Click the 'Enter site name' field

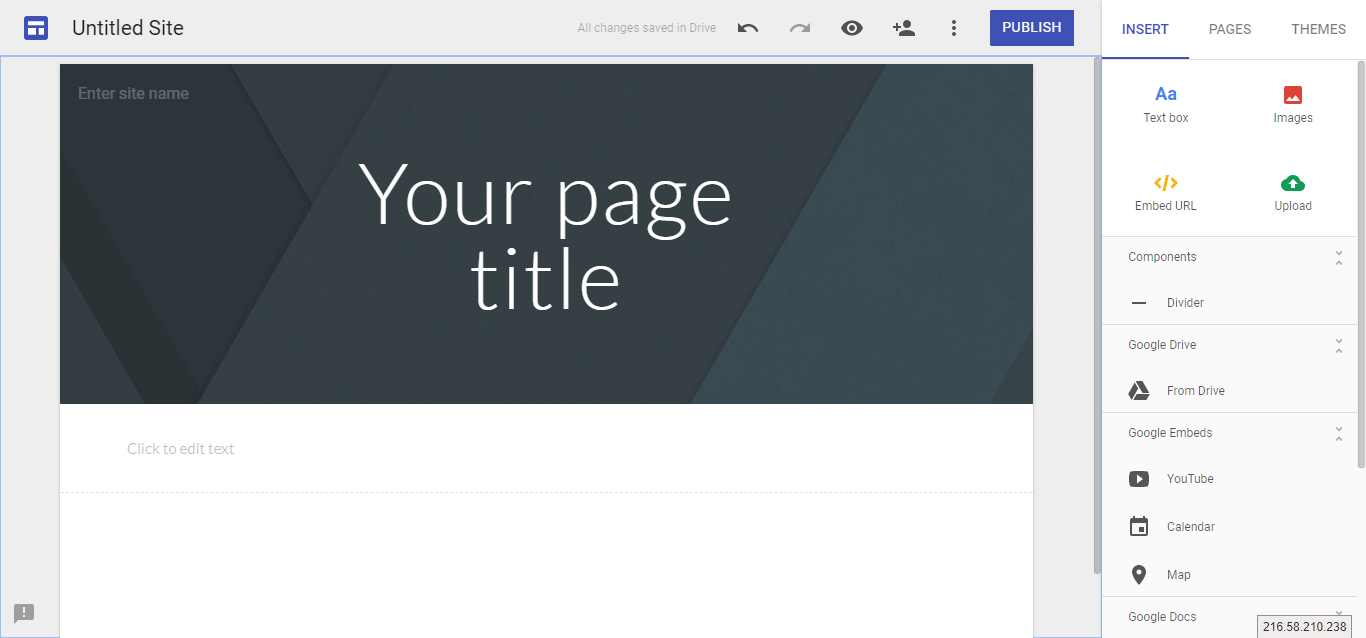tap(134, 93)
